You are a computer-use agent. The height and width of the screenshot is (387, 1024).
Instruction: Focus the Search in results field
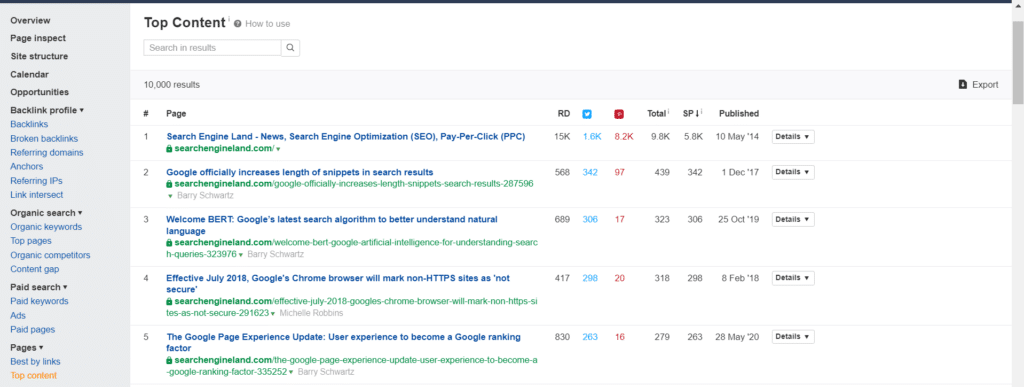point(212,48)
